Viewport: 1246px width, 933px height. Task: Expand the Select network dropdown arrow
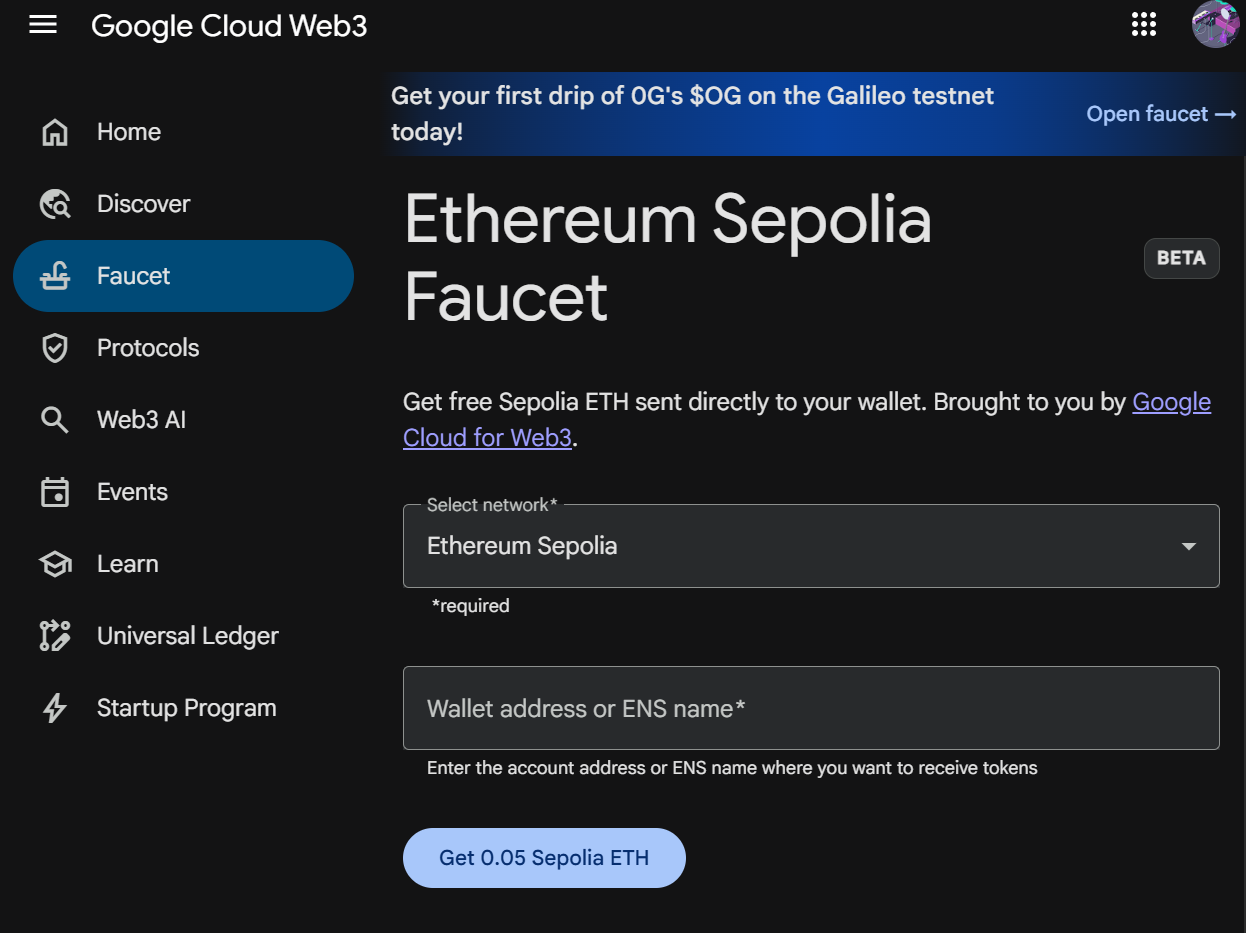click(x=1188, y=546)
